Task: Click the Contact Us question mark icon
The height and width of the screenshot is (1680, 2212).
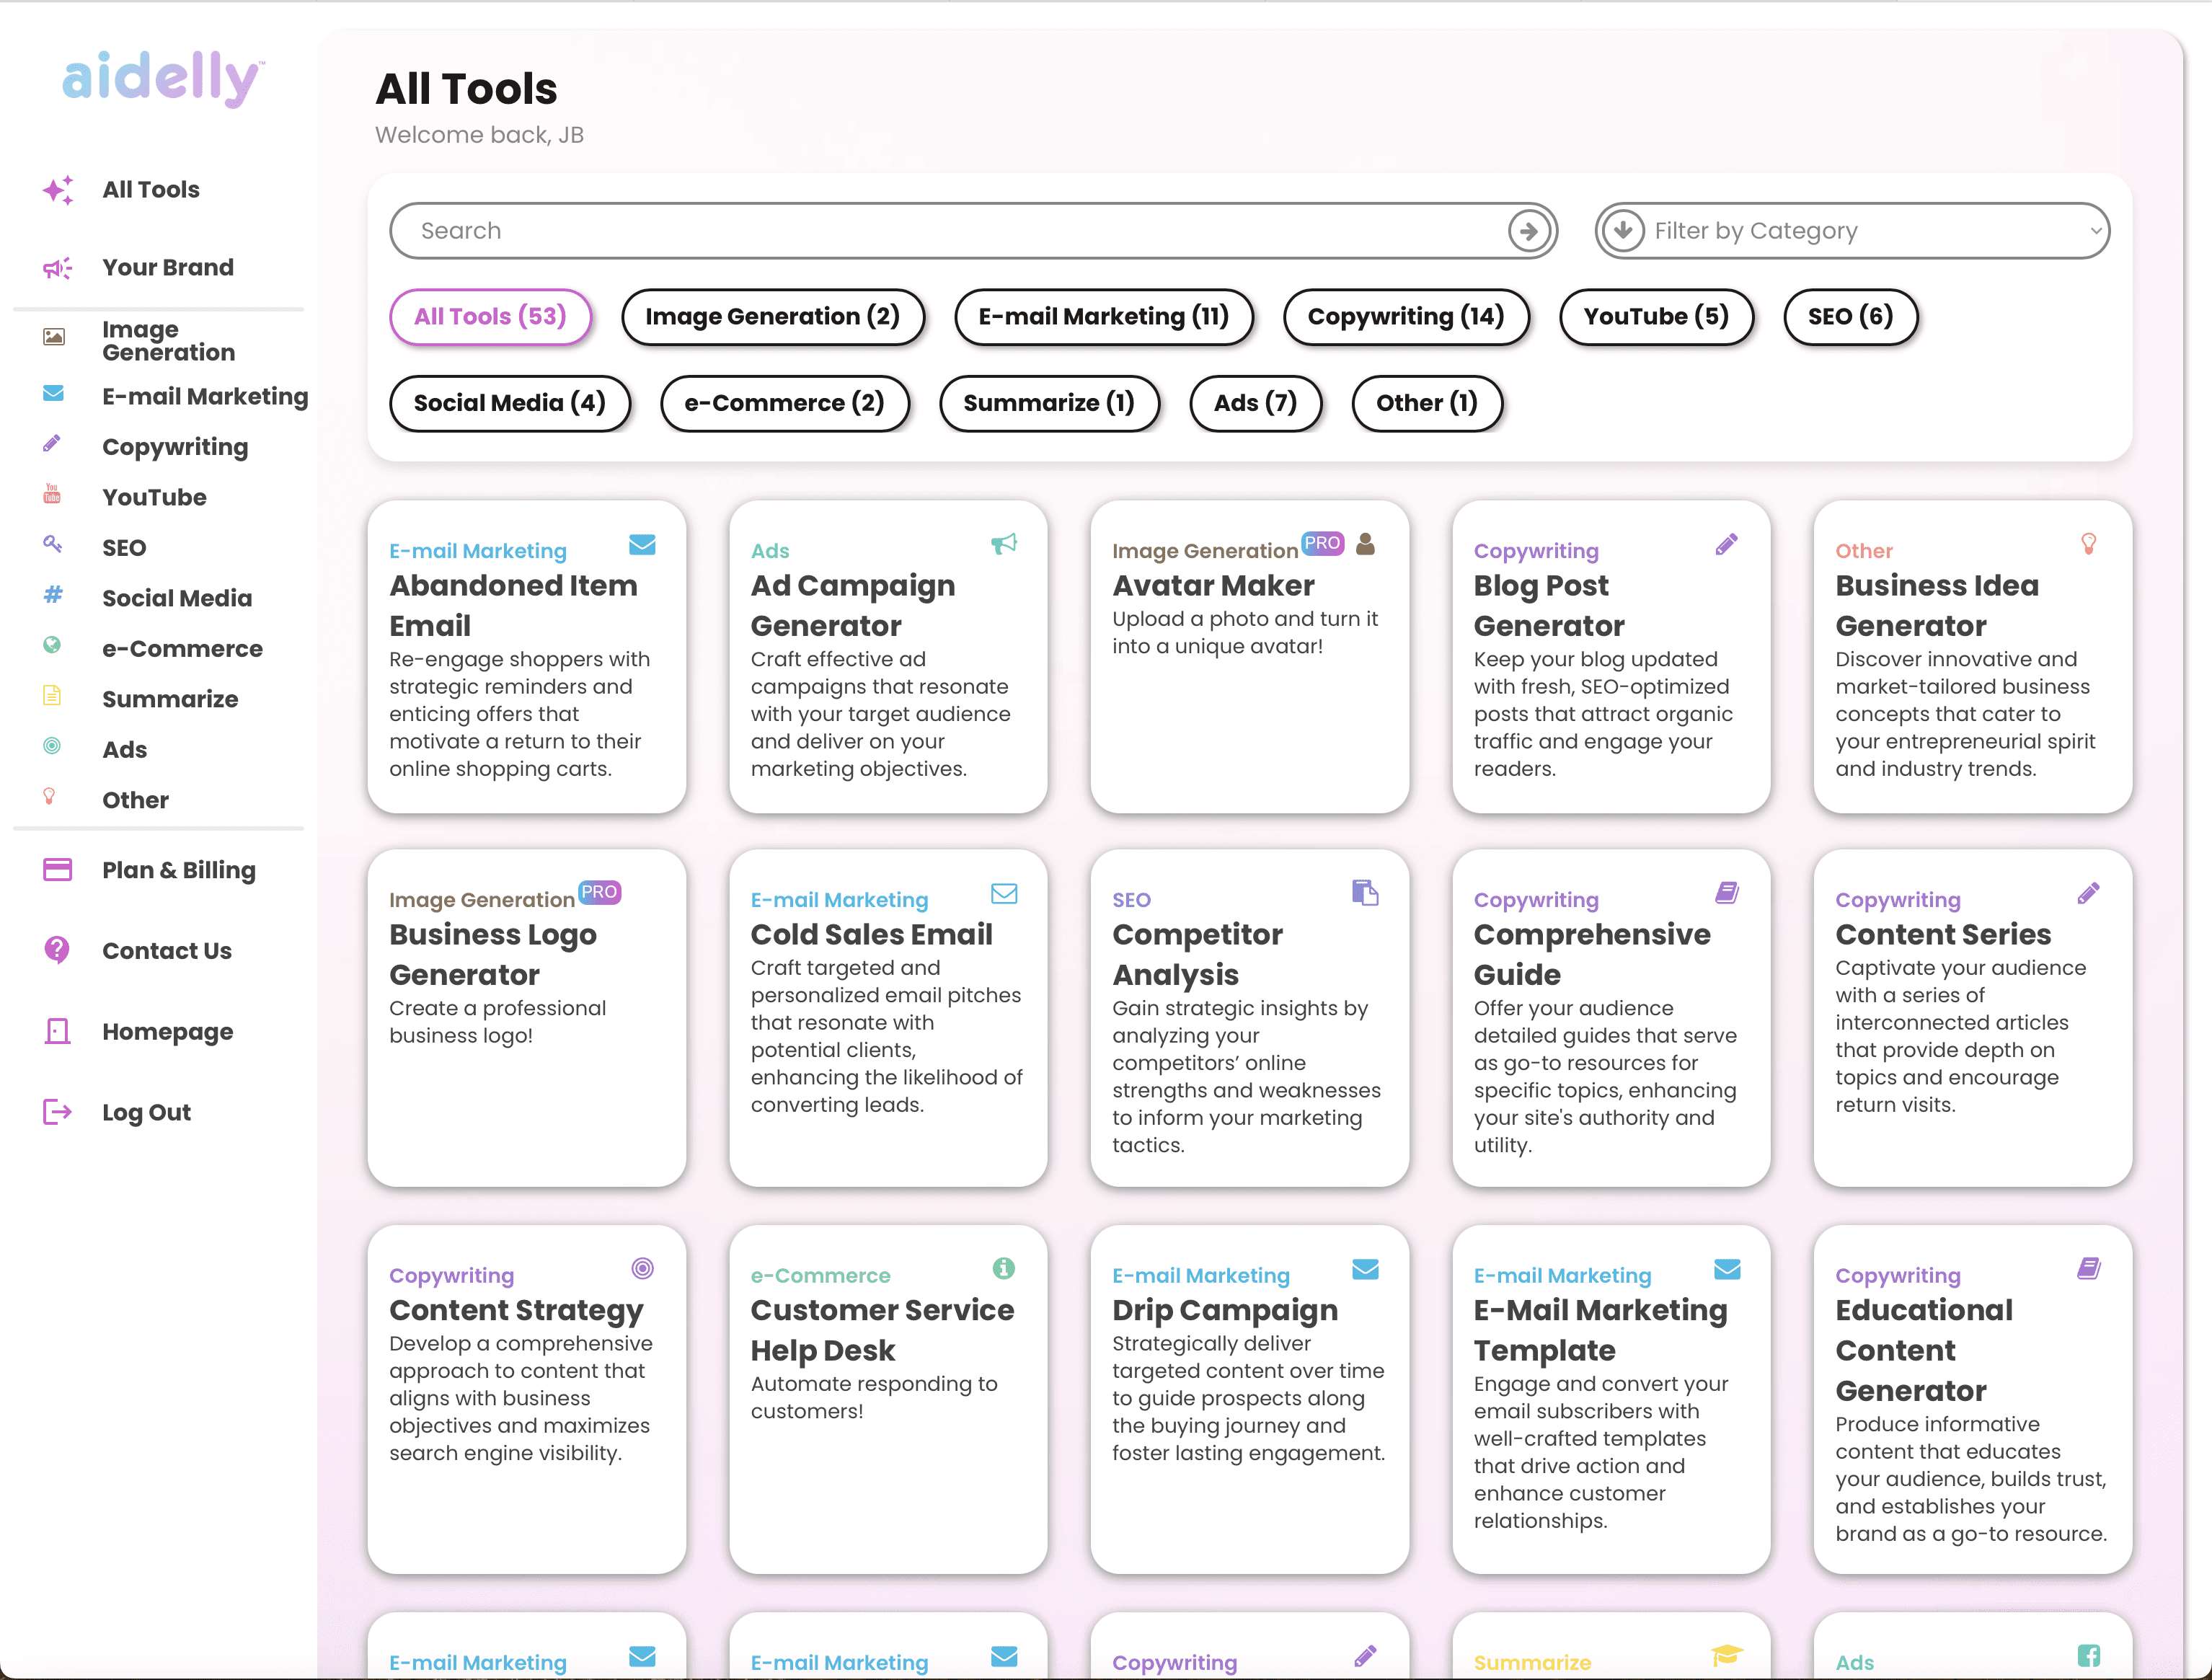Action: (57, 950)
